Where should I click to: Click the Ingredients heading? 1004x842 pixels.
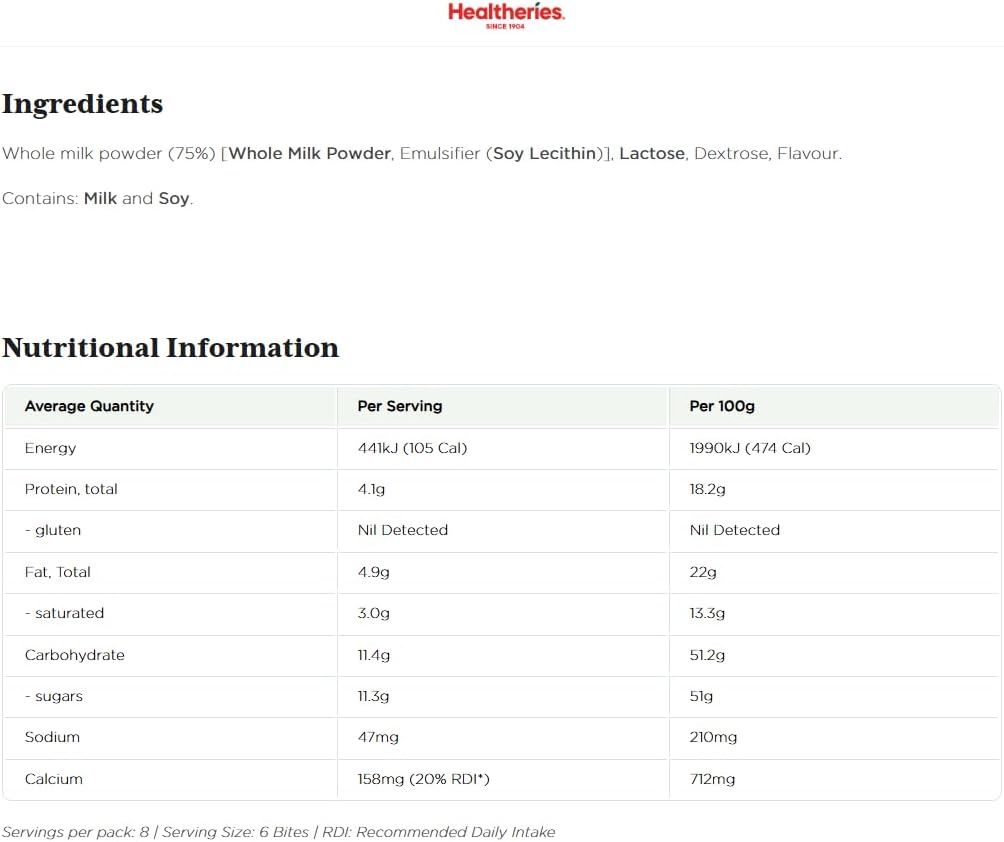[x=82, y=104]
